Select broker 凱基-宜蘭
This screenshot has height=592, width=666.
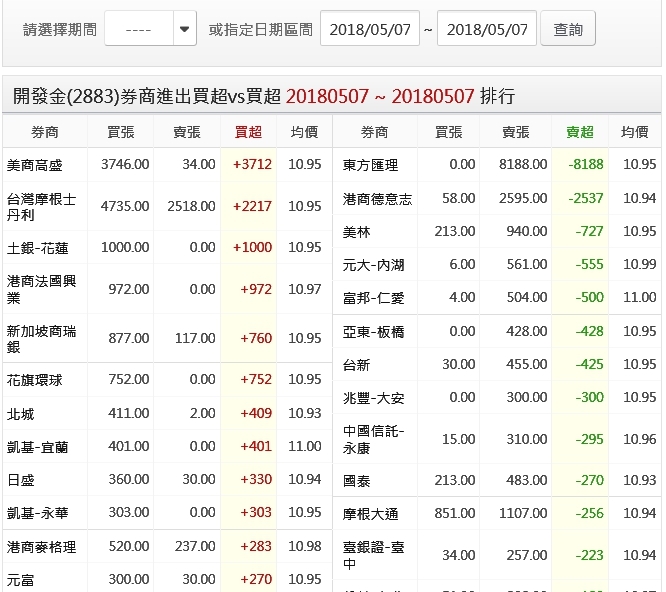click(37, 446)
